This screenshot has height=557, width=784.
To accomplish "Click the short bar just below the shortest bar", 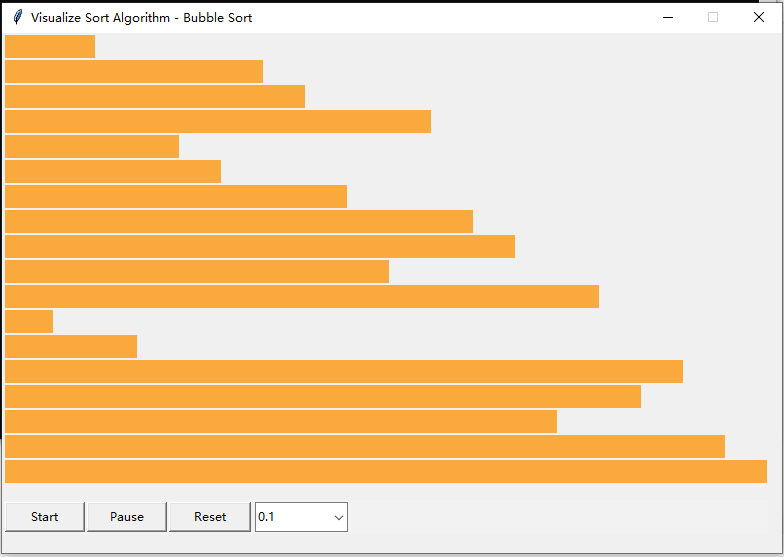I will (x=70, y=347).
